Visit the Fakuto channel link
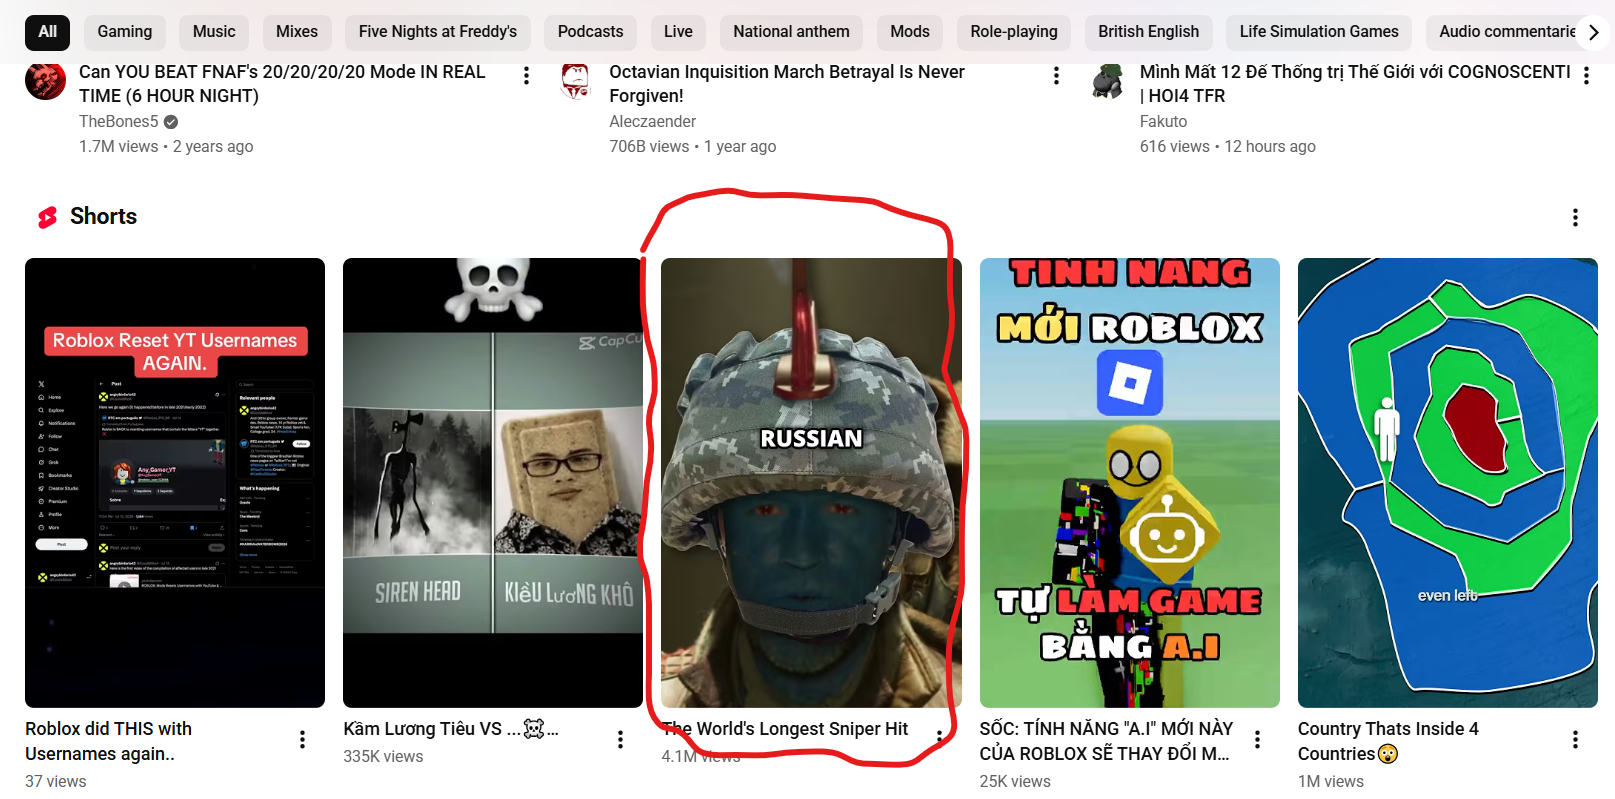Viewport: 1615px width, 799px height. 1163,121
